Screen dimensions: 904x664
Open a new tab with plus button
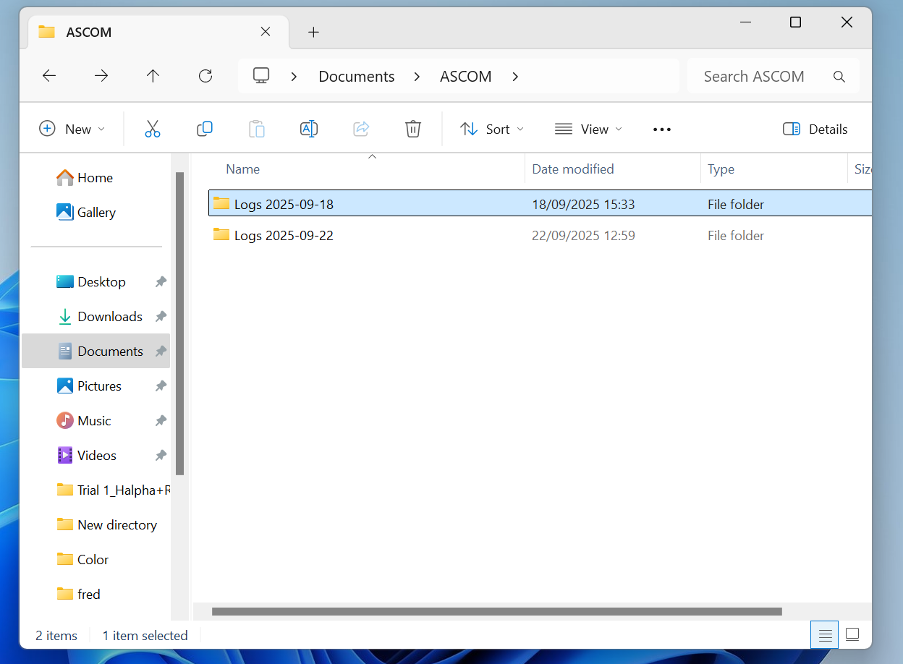click(313, 32)
